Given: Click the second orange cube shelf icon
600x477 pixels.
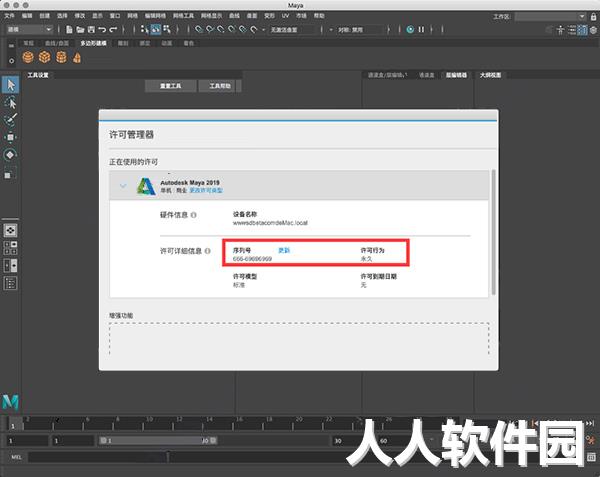Looking at the screenshot, I should (x=44, y=57).
